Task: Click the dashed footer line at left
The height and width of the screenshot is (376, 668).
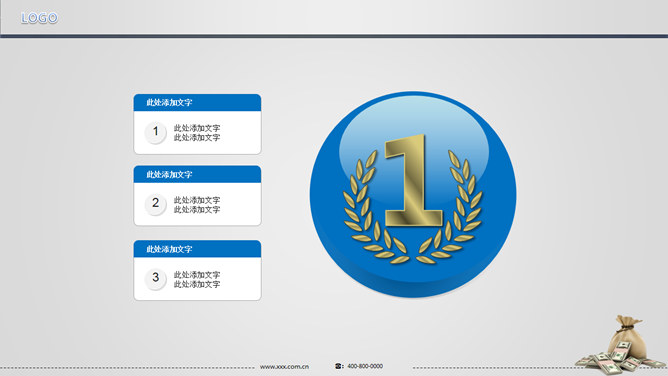Action: 128,367
